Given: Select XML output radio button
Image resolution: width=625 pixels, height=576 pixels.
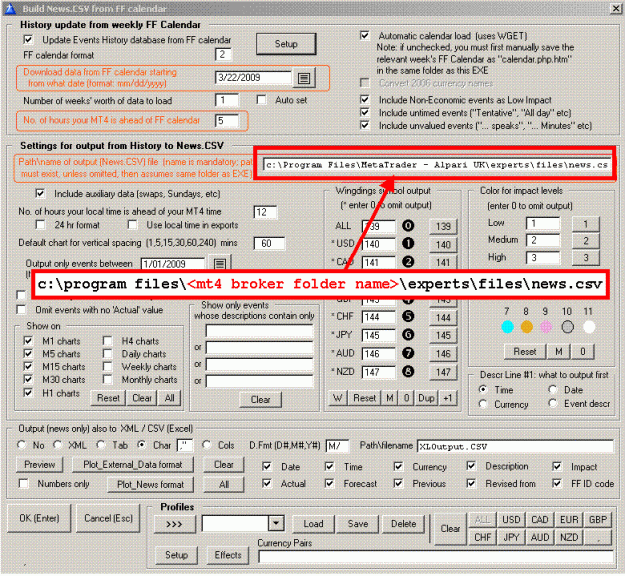Looking at the screenshot, I should 58,444.
